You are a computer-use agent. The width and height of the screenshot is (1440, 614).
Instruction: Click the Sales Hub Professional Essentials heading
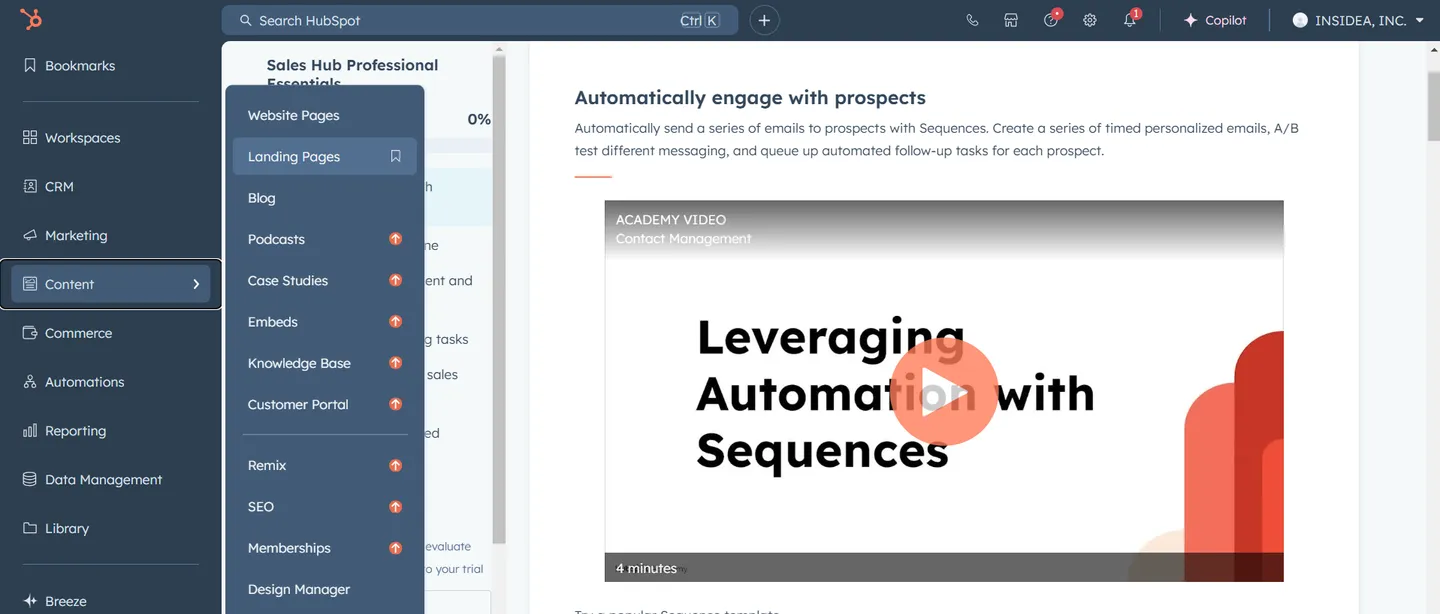coord(352,74)
